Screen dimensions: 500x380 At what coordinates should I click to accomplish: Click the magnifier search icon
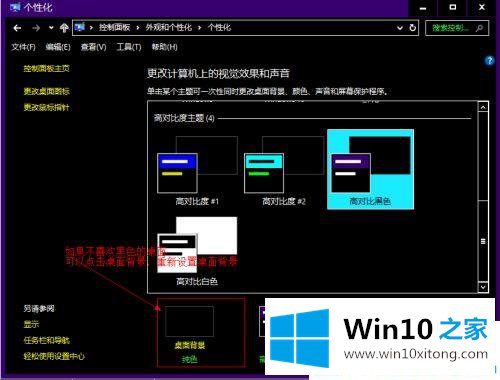click(479, 28)
